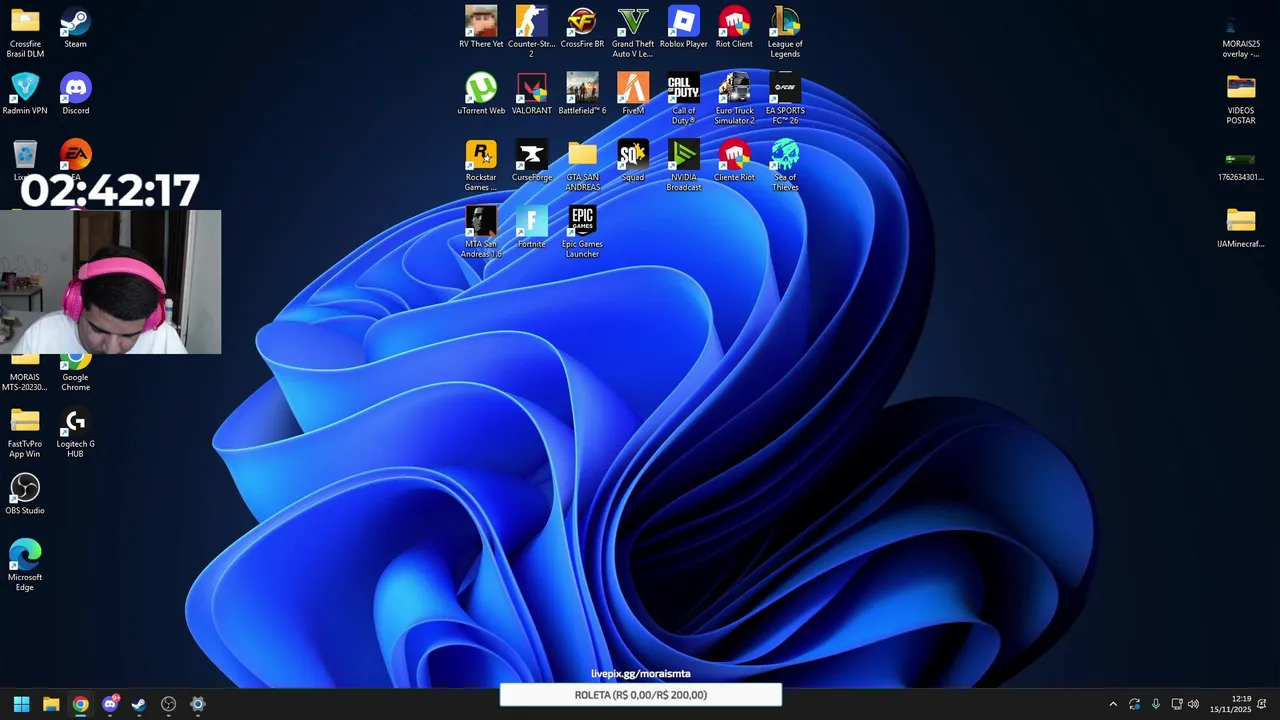
Task: Open the VIDEOS POSTAR folder
Action: (x=1241, y=99)
